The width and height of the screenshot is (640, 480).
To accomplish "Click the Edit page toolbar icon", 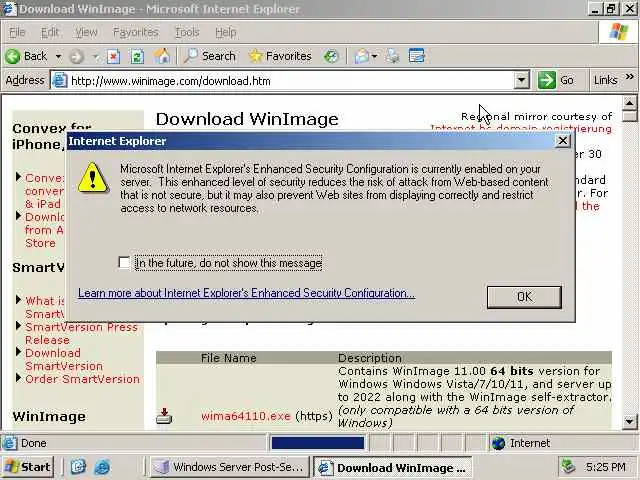I will click(417, 56).
